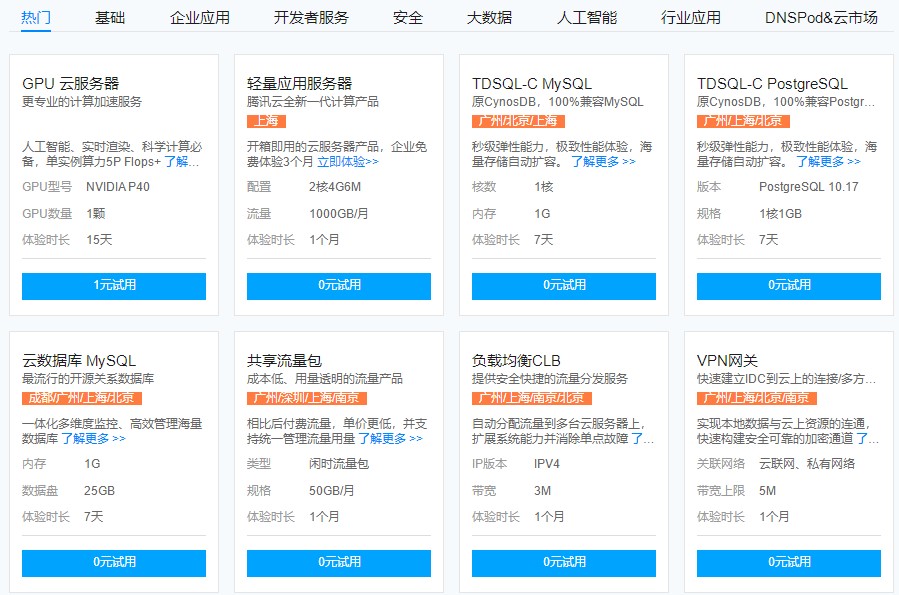Click 腾讯云全新一代计算产品 subtitle
Screen dimensions: 899x595
pyautogui.click(x=312, y=101)
